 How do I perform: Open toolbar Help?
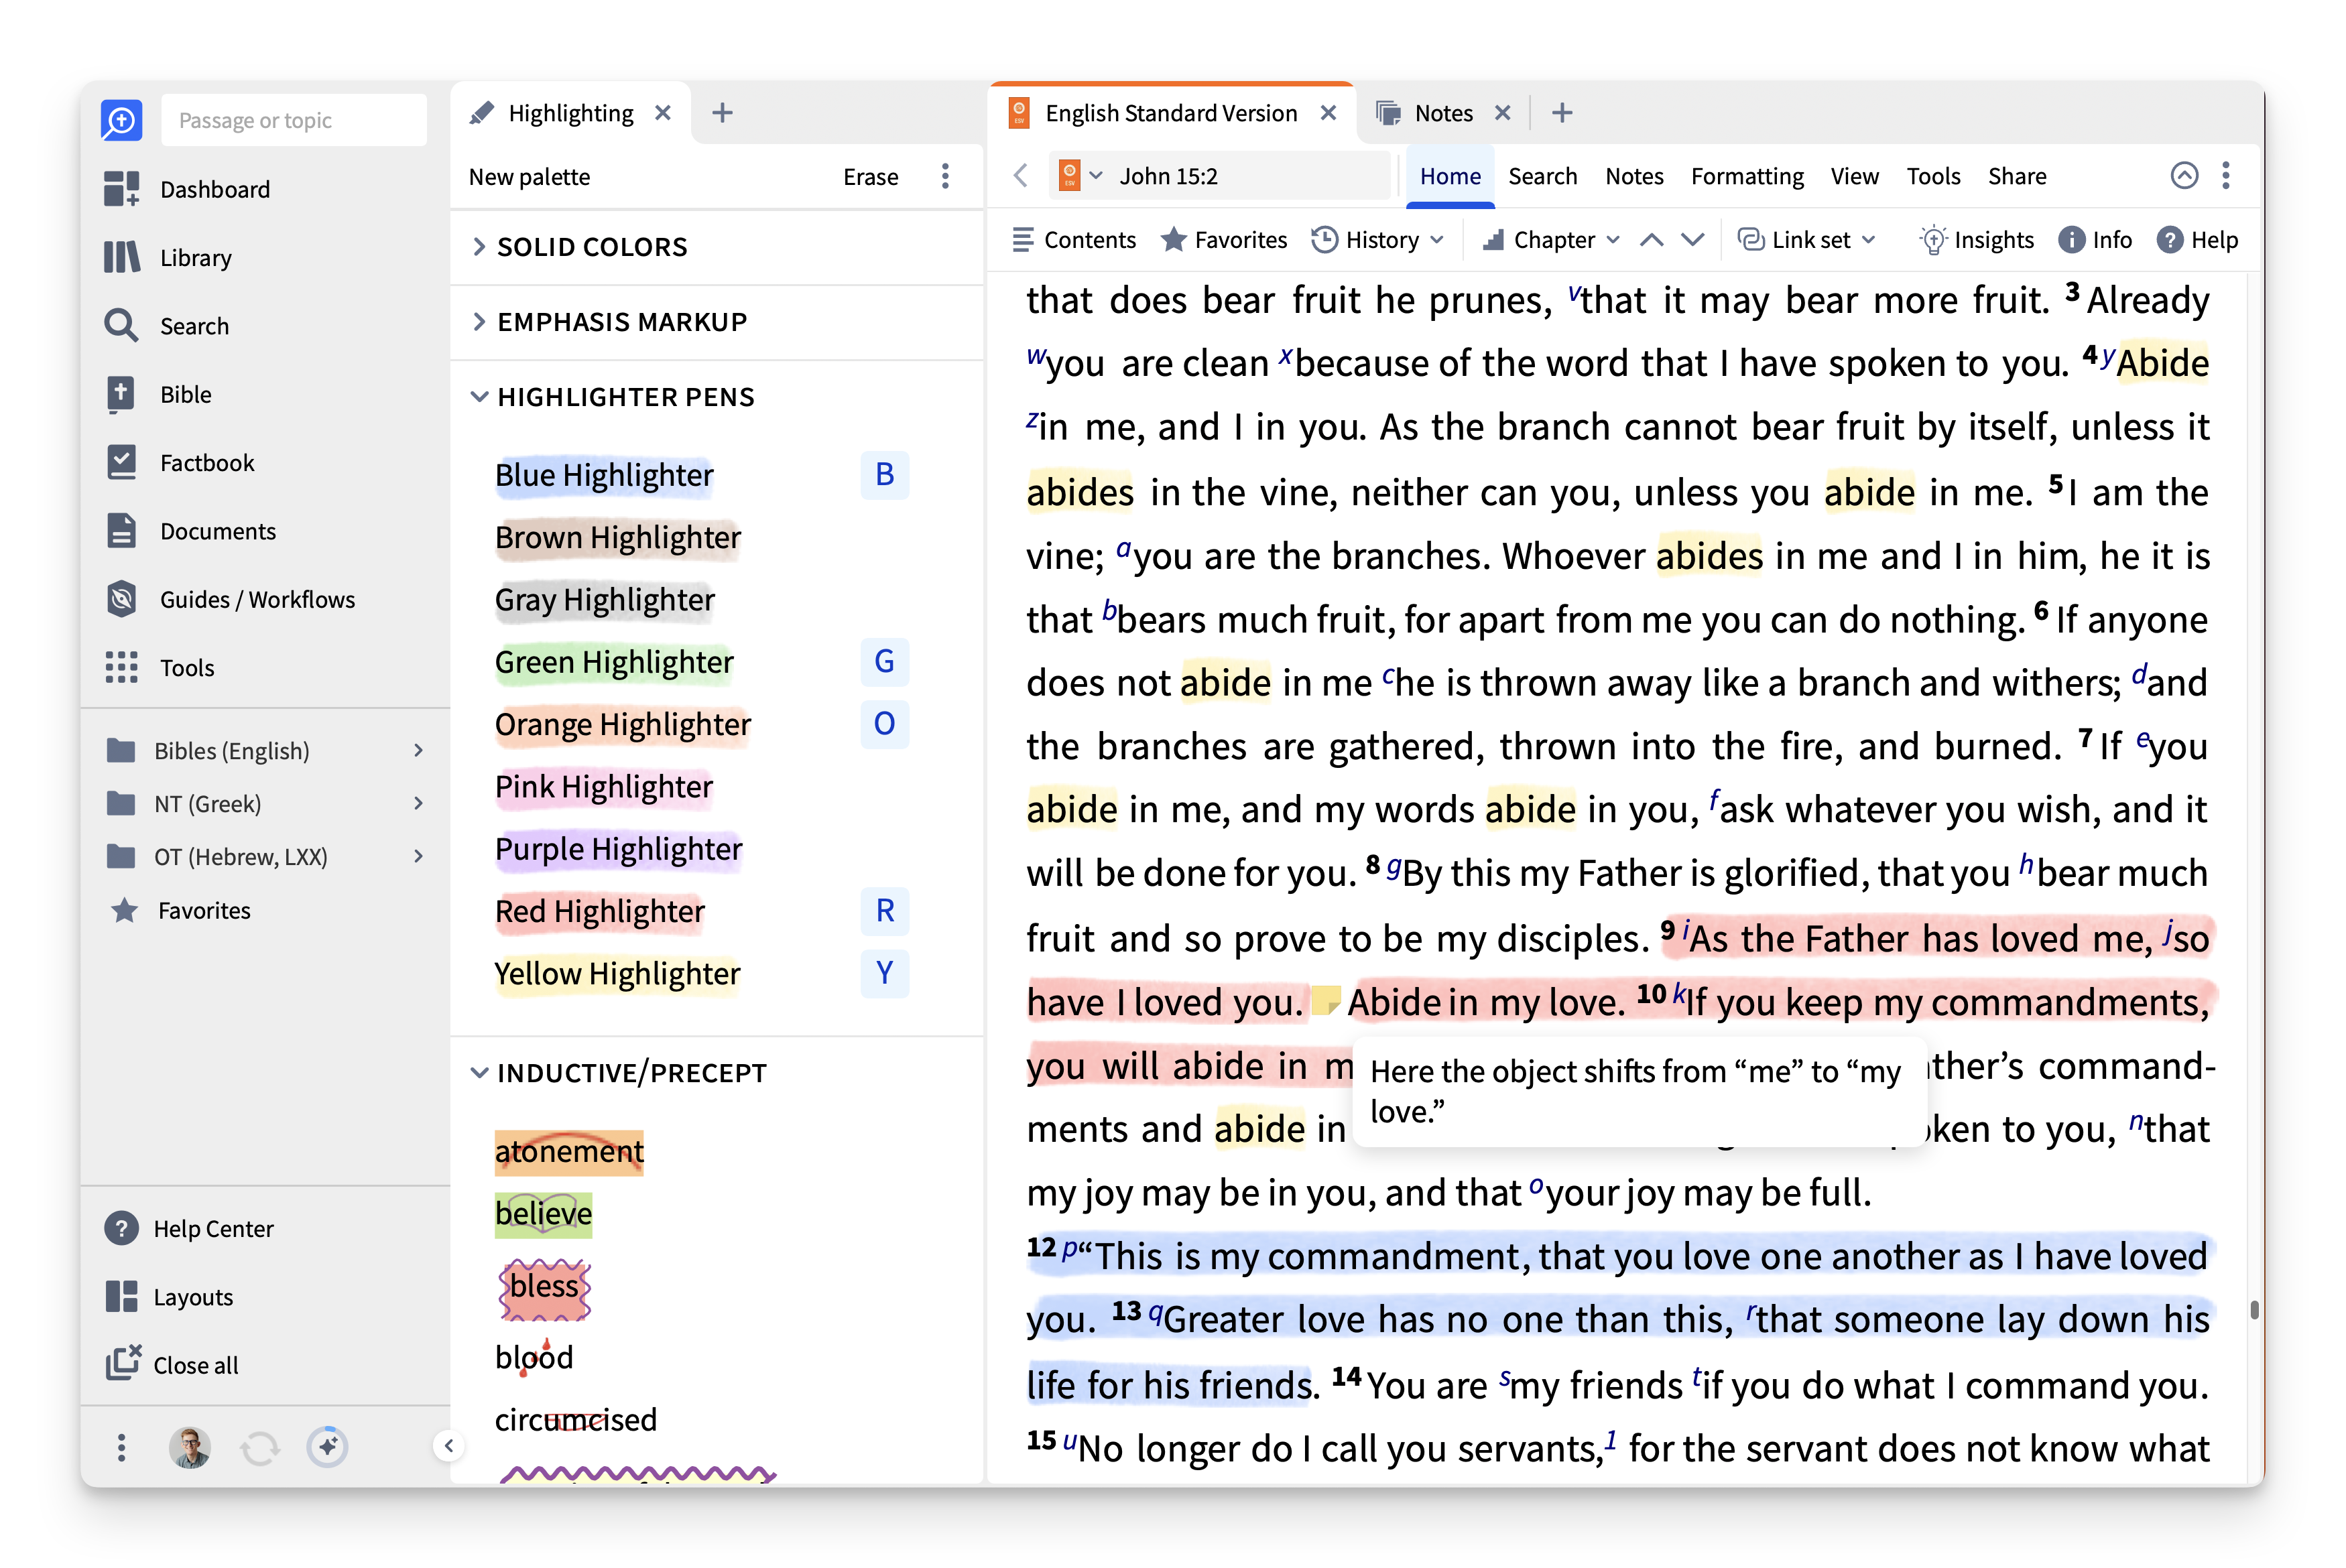point(2197,240)
